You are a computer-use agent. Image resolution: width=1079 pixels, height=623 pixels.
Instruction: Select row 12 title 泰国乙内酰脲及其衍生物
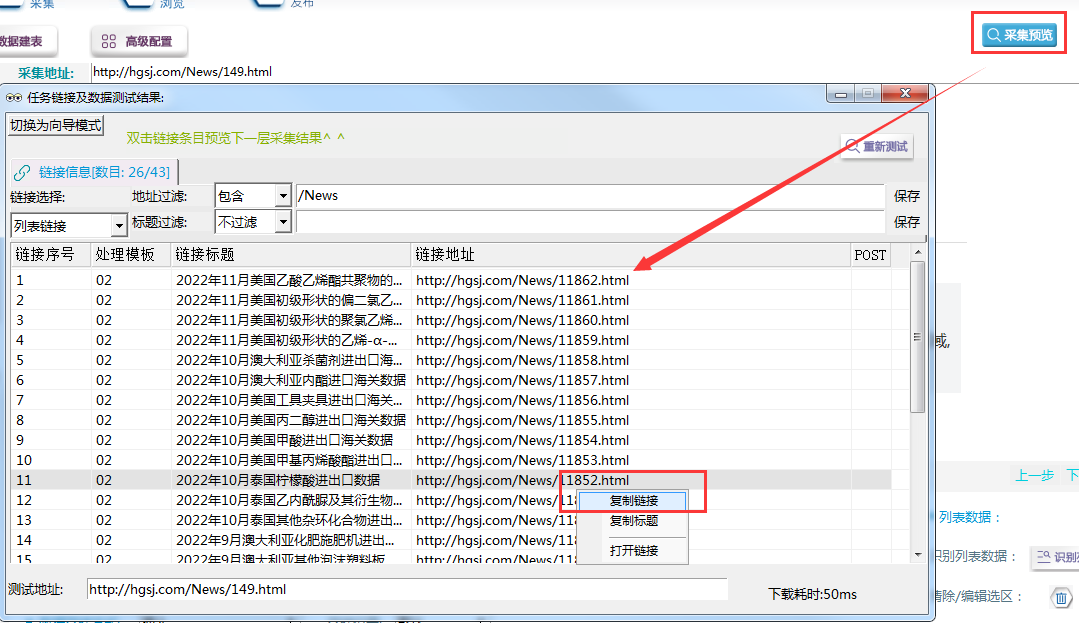click(x=289, y=500)
